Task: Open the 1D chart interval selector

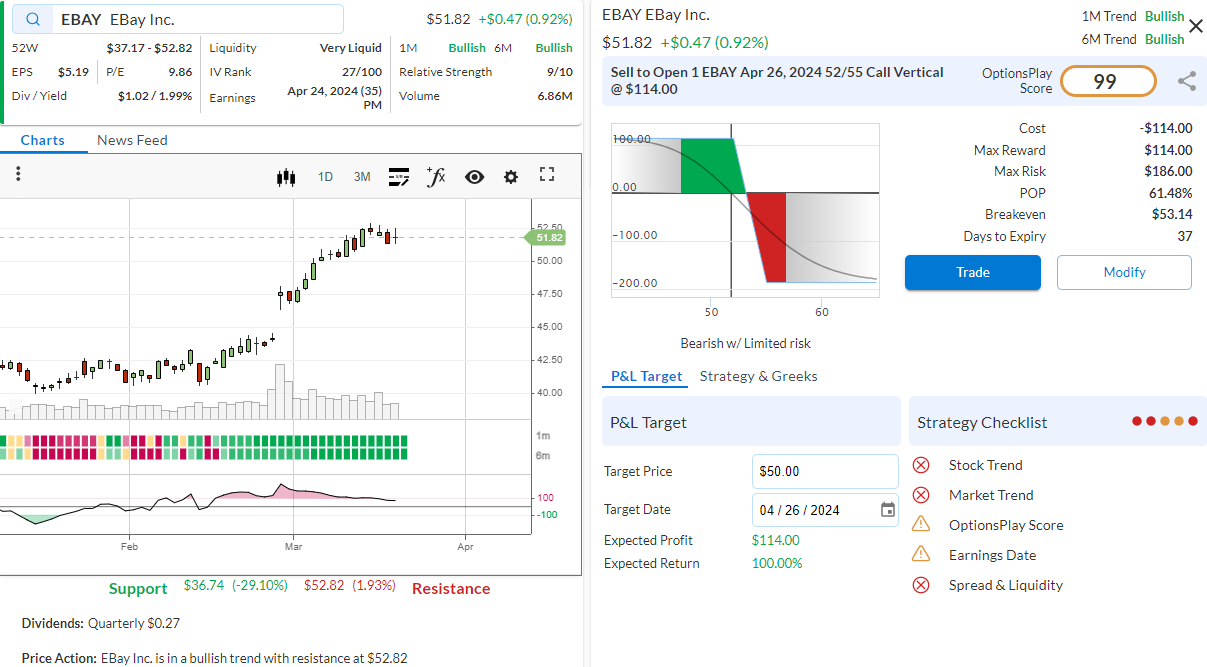Action: (325, 177)
